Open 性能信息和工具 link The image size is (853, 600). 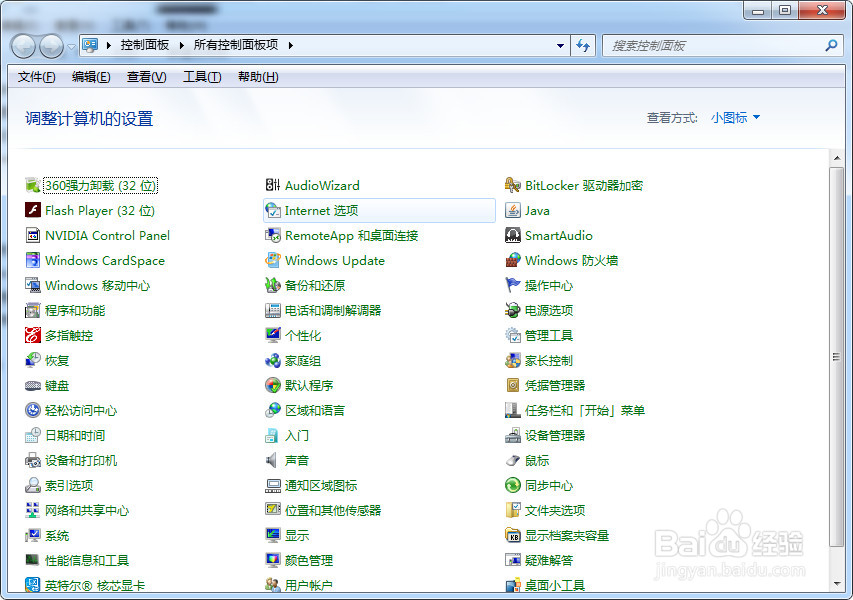click(x=87, y=561)
